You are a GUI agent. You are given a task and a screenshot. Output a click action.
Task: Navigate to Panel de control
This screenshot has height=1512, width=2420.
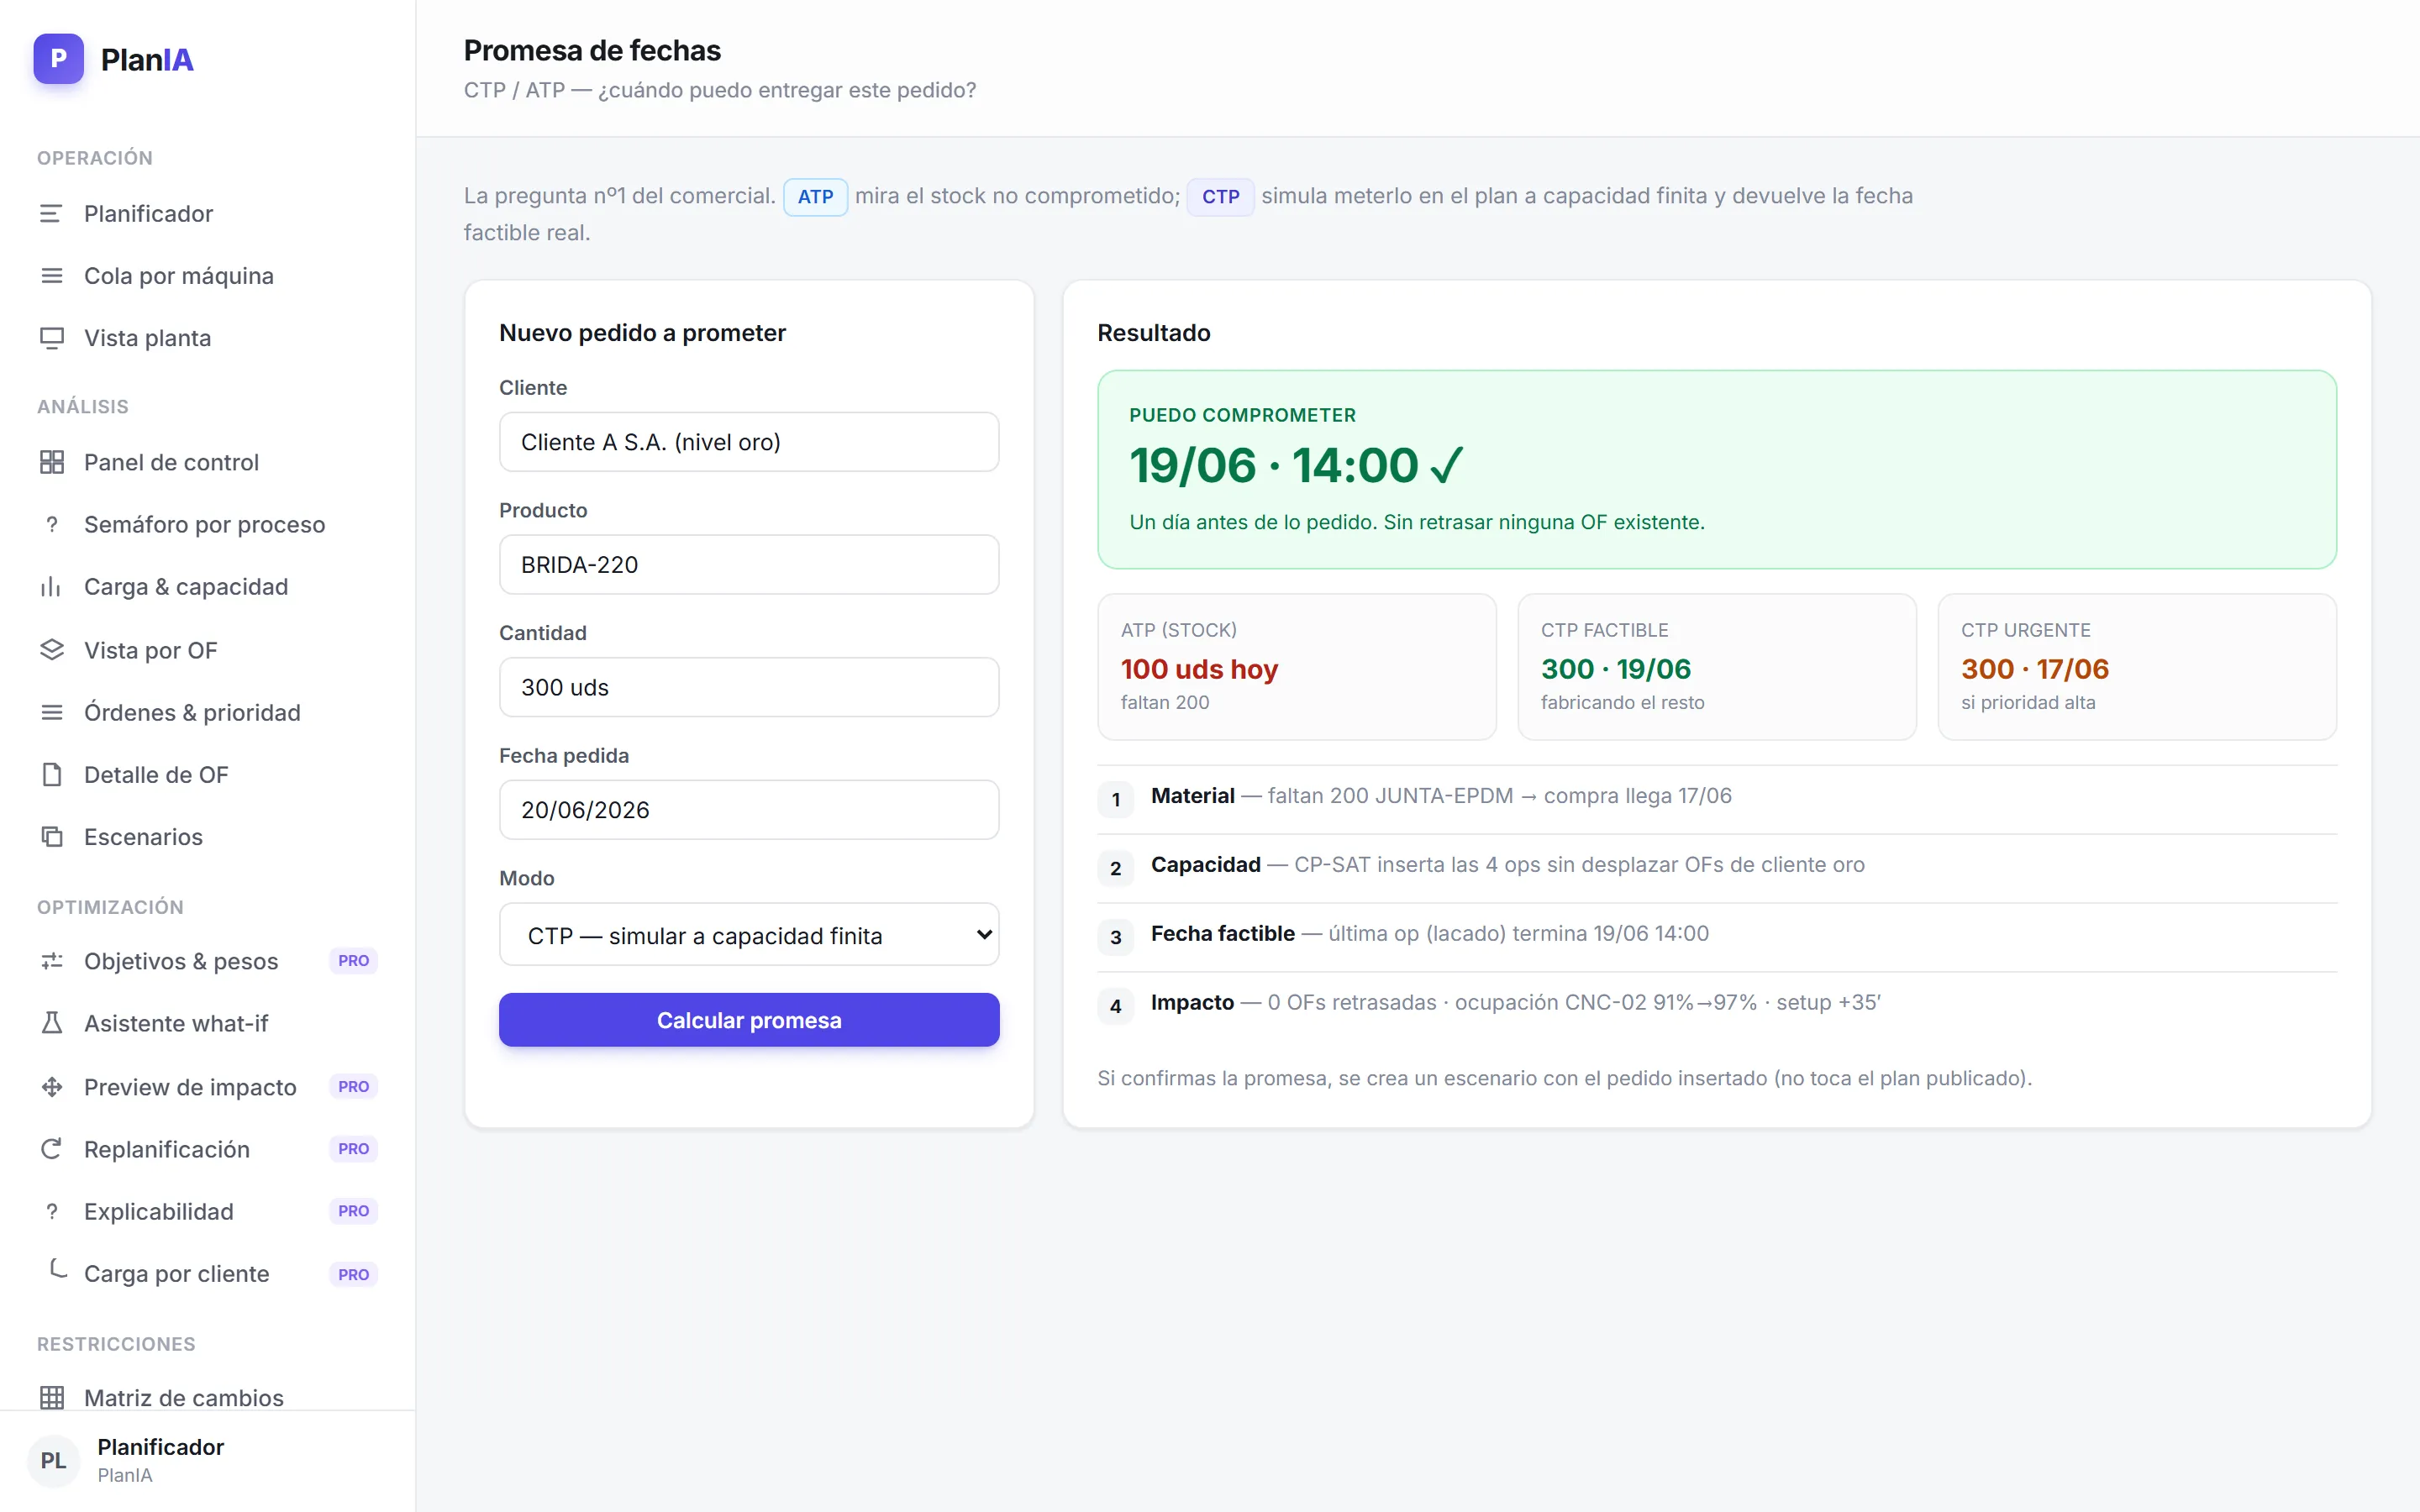click(207, 462)
